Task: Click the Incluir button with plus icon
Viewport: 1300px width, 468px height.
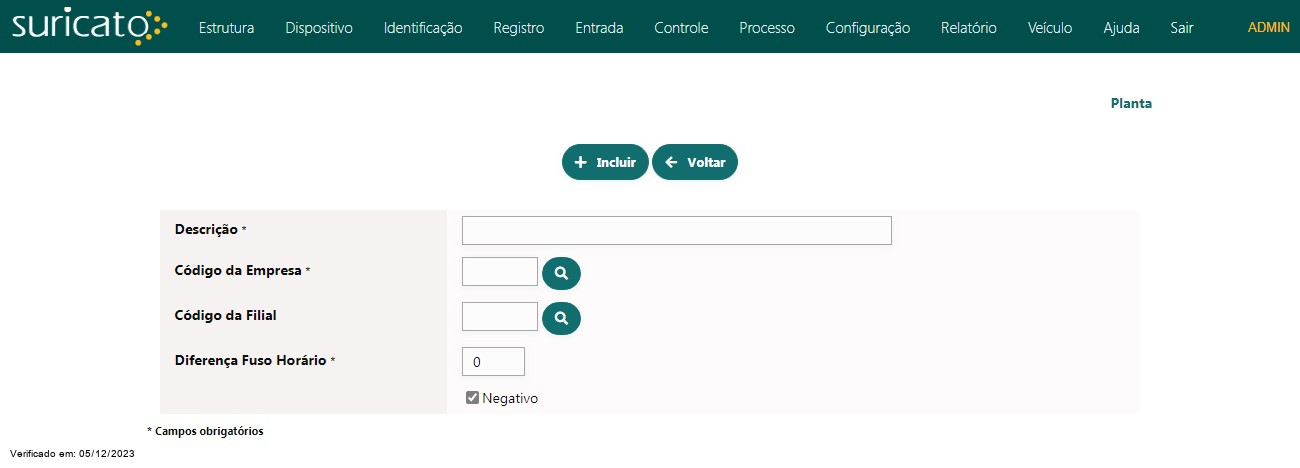Action: [x=605, y=162]
